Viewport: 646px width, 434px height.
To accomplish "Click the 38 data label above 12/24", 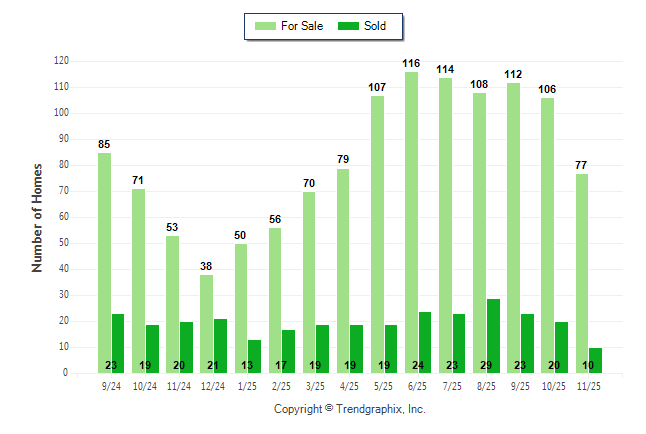I will (207, 267).
